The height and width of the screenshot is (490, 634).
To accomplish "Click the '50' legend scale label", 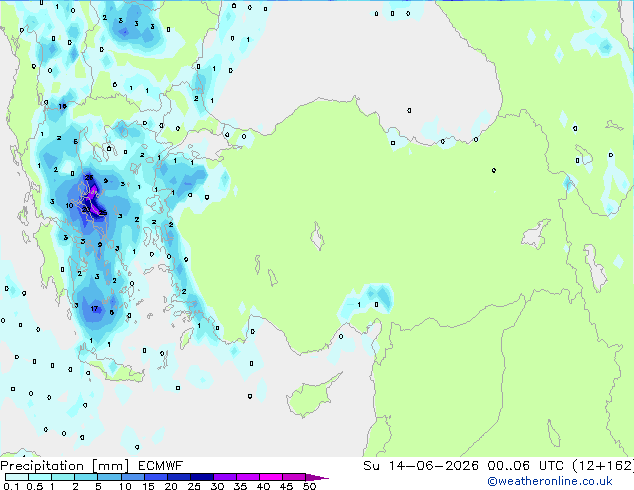I will click(x=310, y=486).
